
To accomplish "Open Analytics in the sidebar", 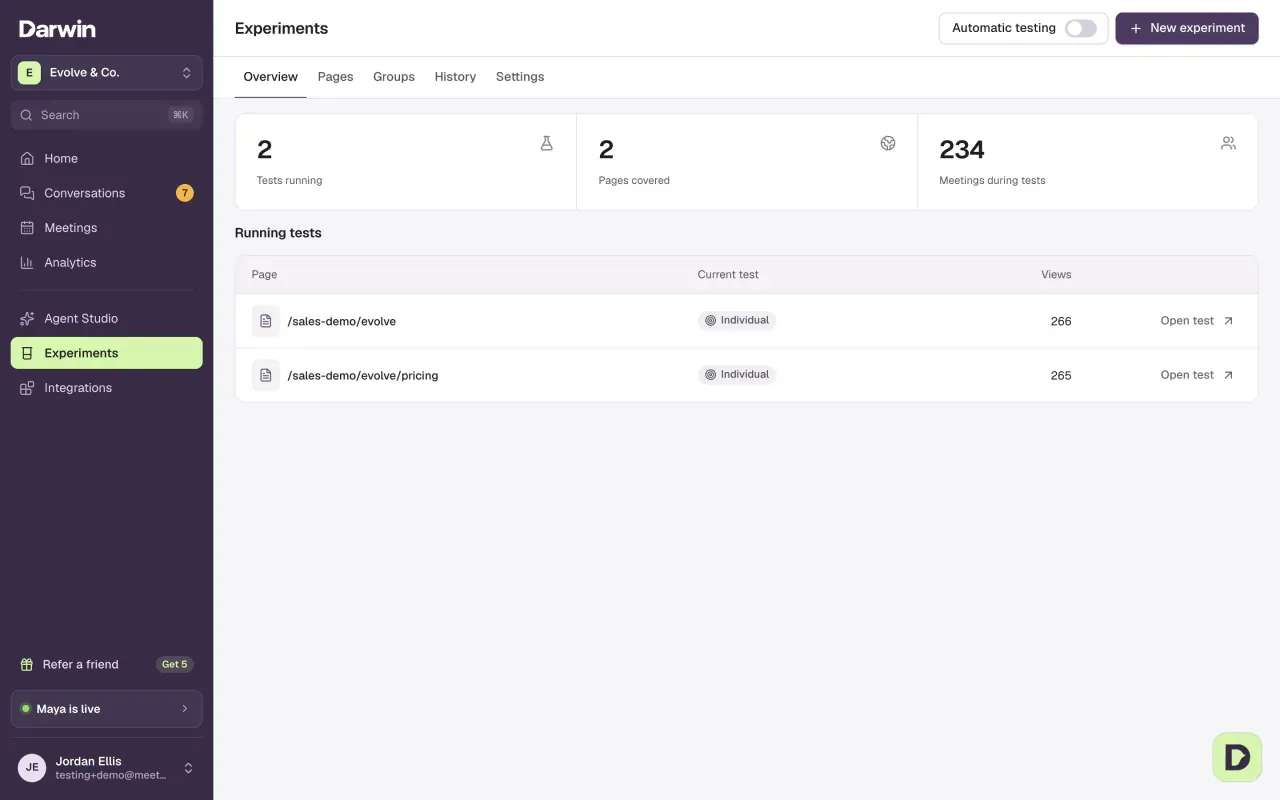I will point(107,262).
